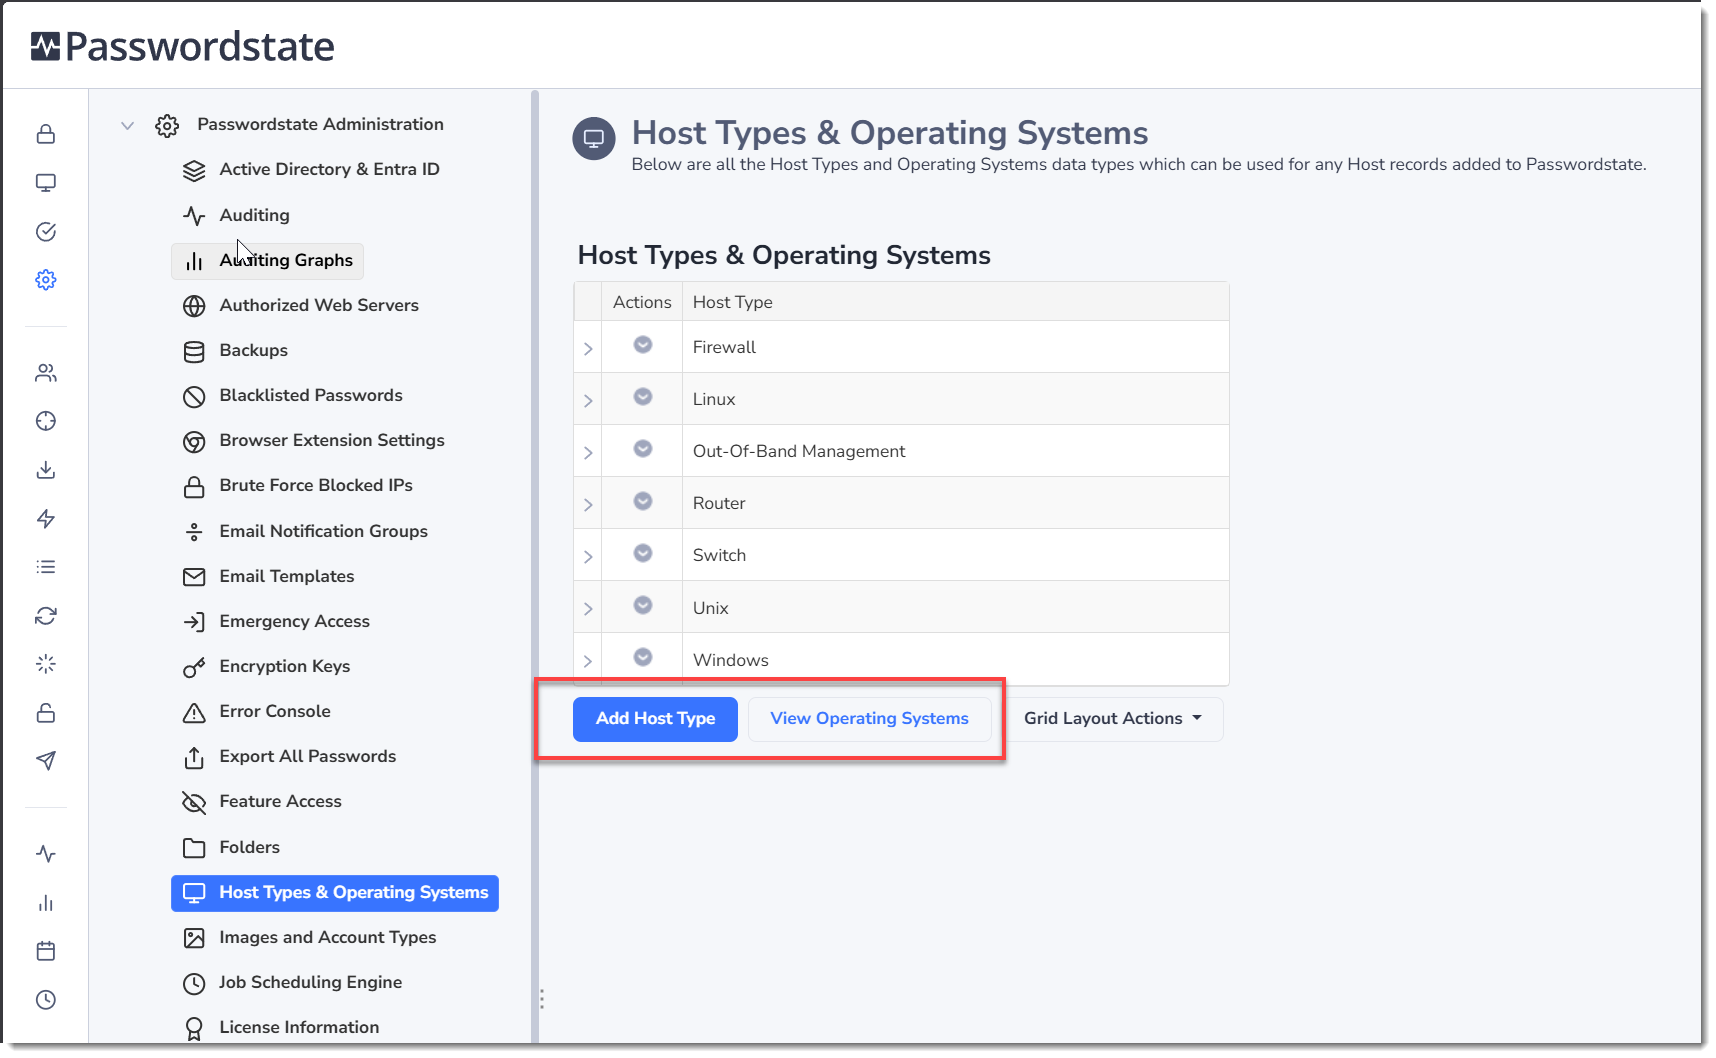
Task: Open Browser Extension Settings
Action: click(x=313, y=441)
